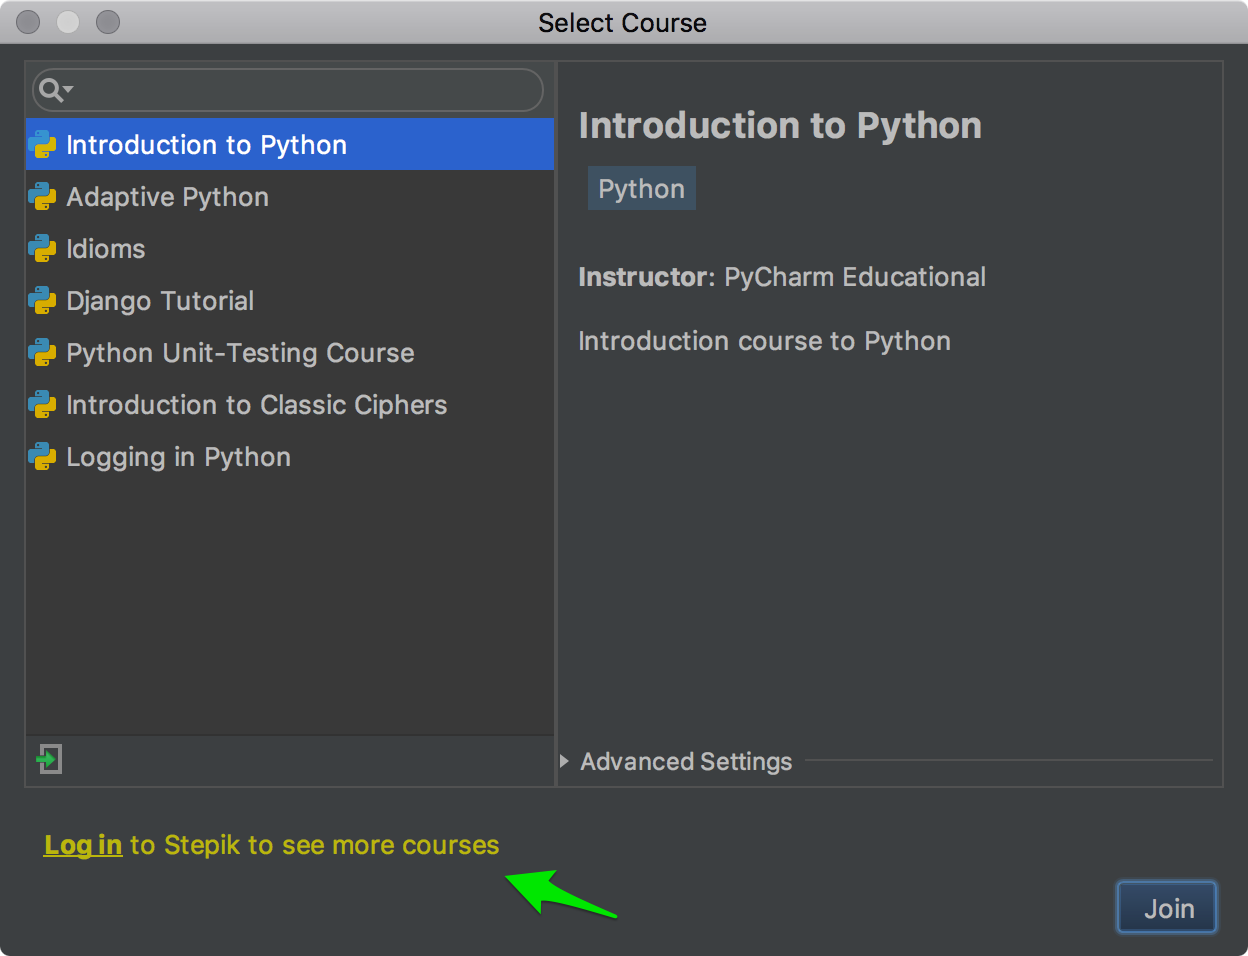Select Python Unit-Testing Course
The height and width of the screenshot is (956, 1248).
click(290, 353)
